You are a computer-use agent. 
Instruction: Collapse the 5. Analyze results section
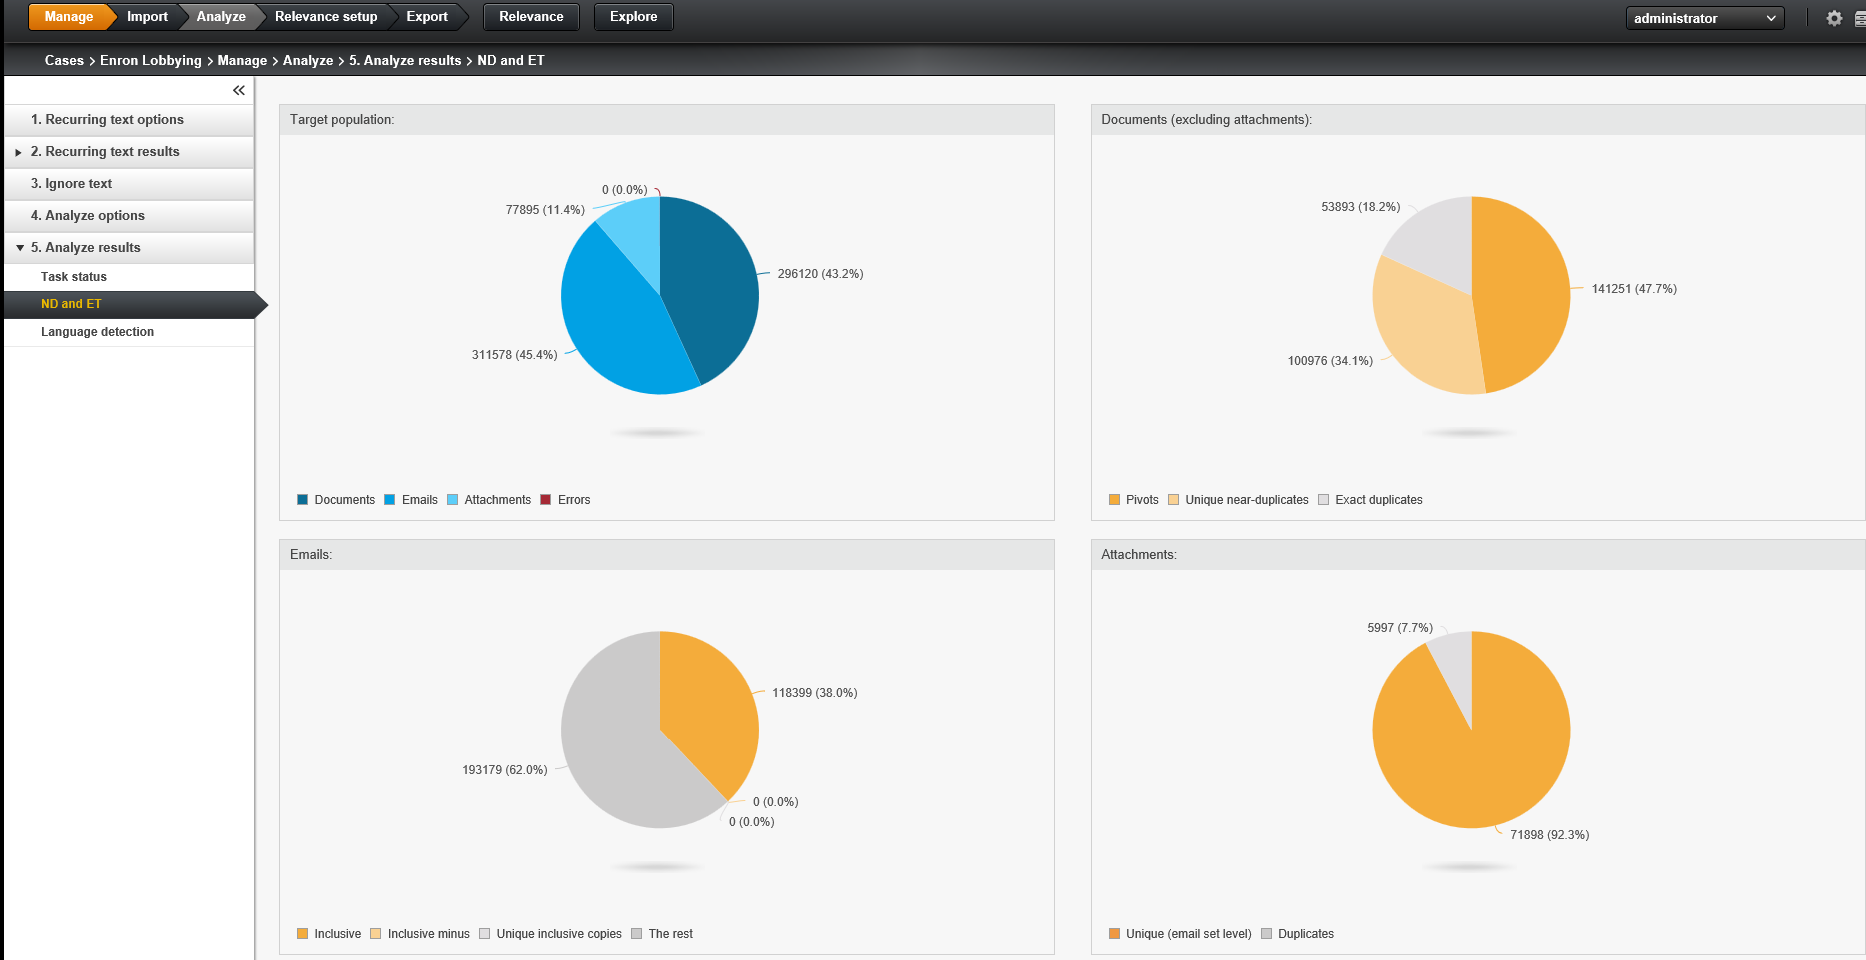click(19, 247)
